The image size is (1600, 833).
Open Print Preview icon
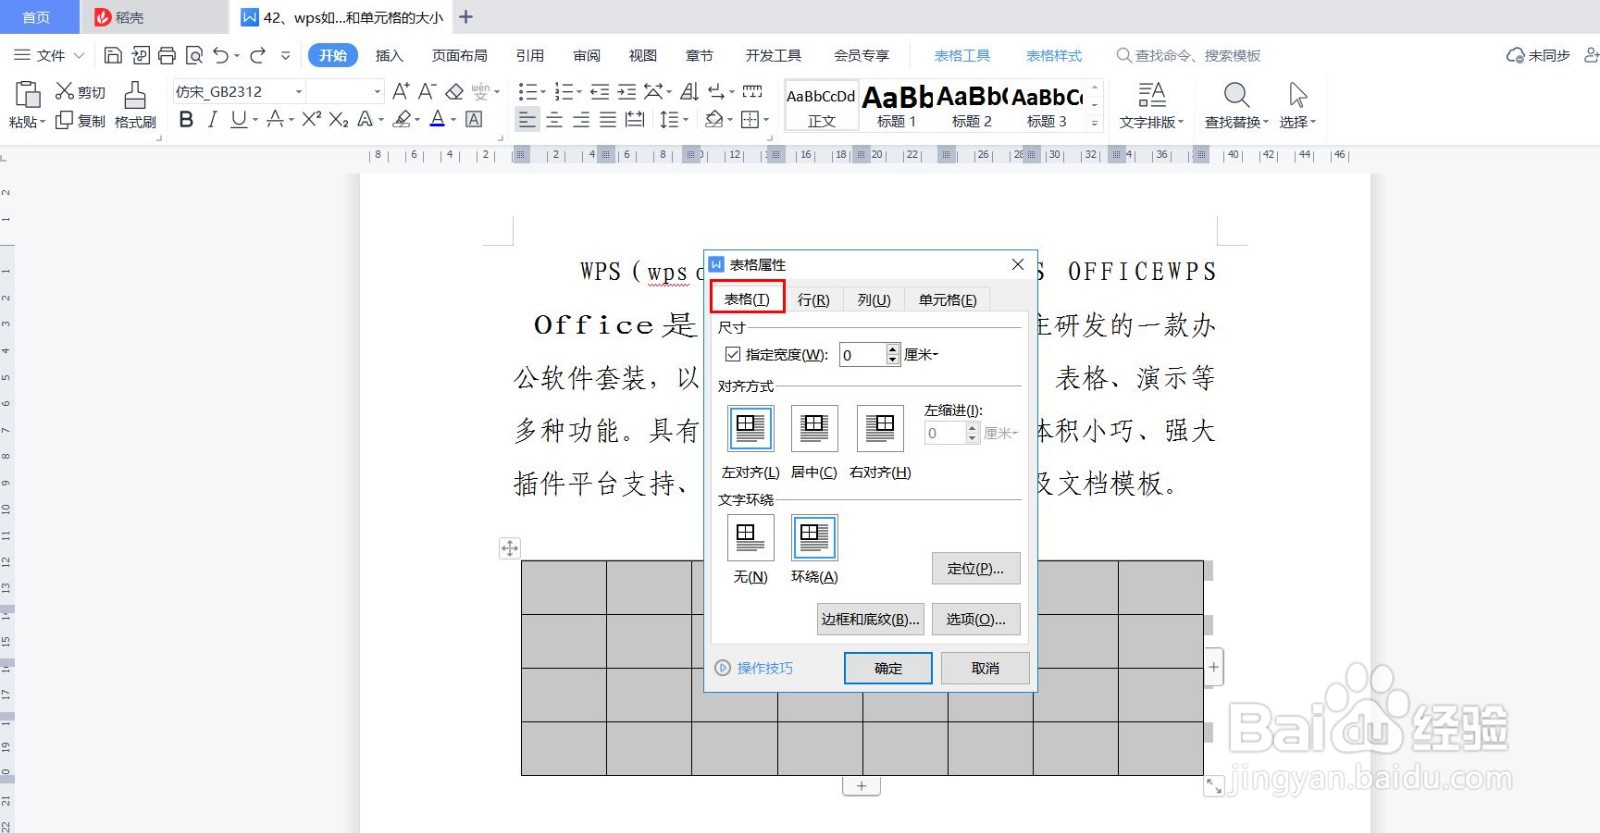[x=194, y=55]
